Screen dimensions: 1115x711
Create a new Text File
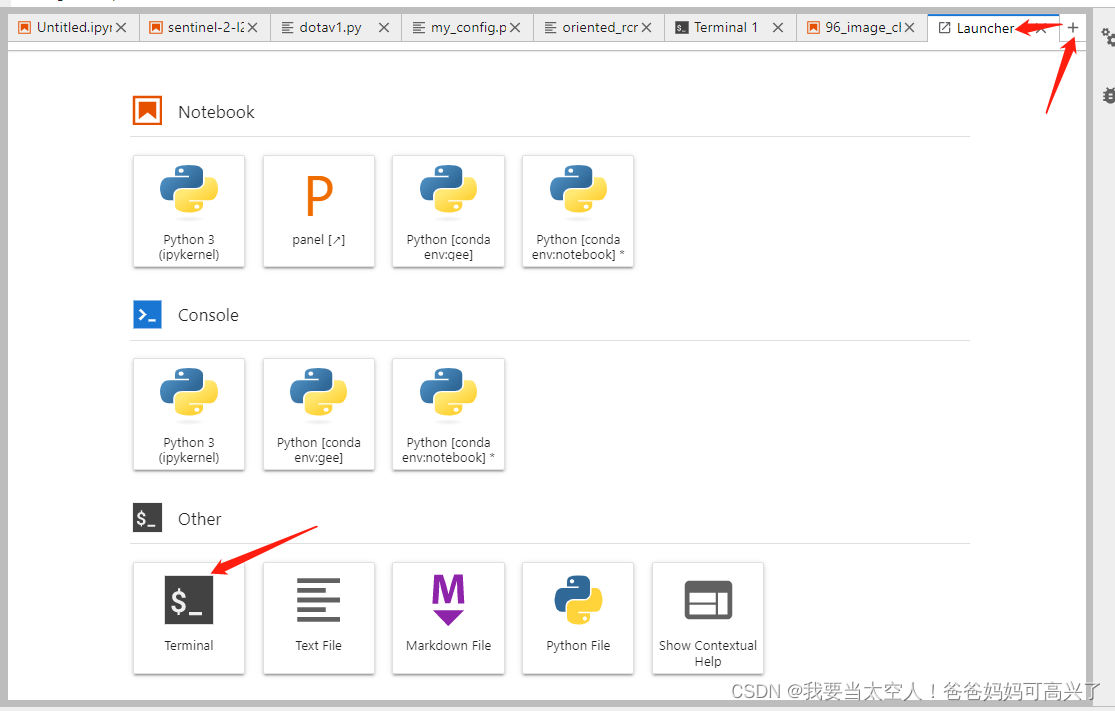pos(319,618)
